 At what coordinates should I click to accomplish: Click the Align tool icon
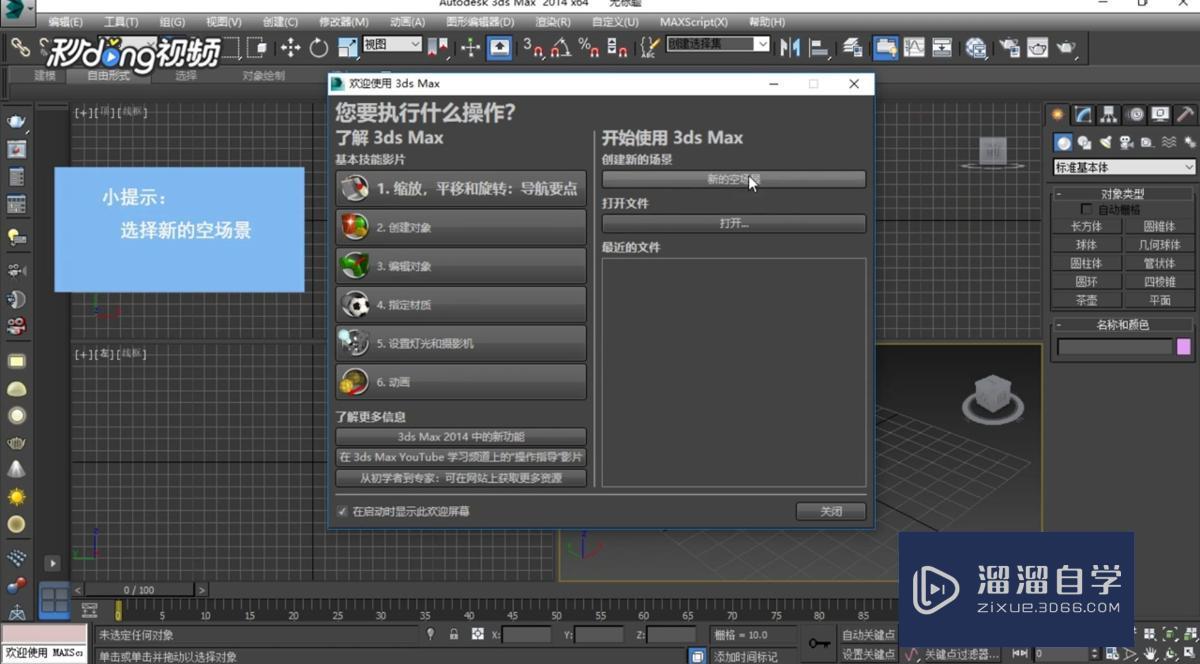coord(819,47)
